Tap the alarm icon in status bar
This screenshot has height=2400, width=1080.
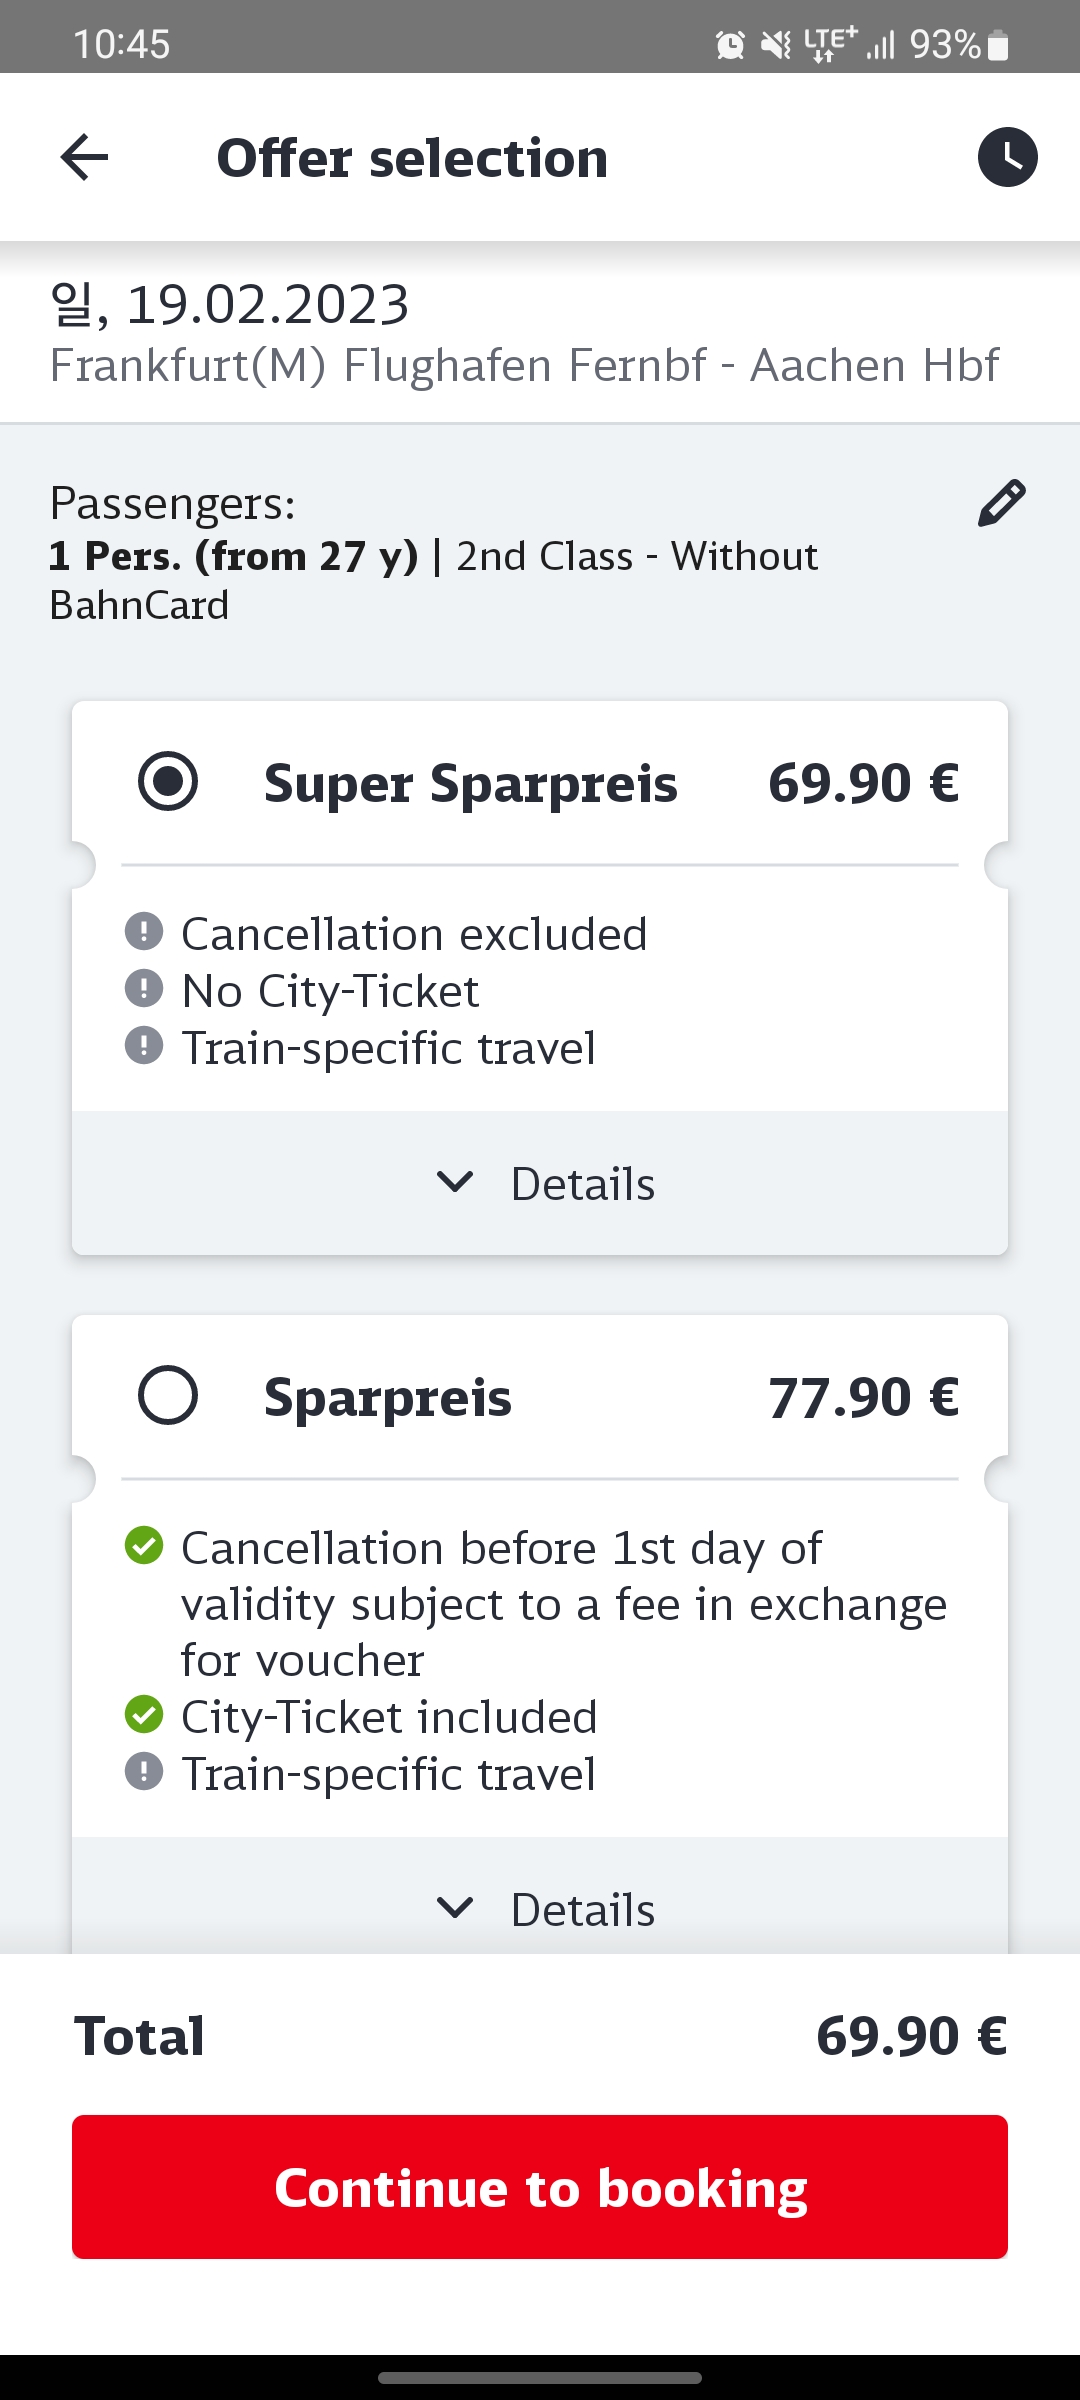(x=730, y=45)
